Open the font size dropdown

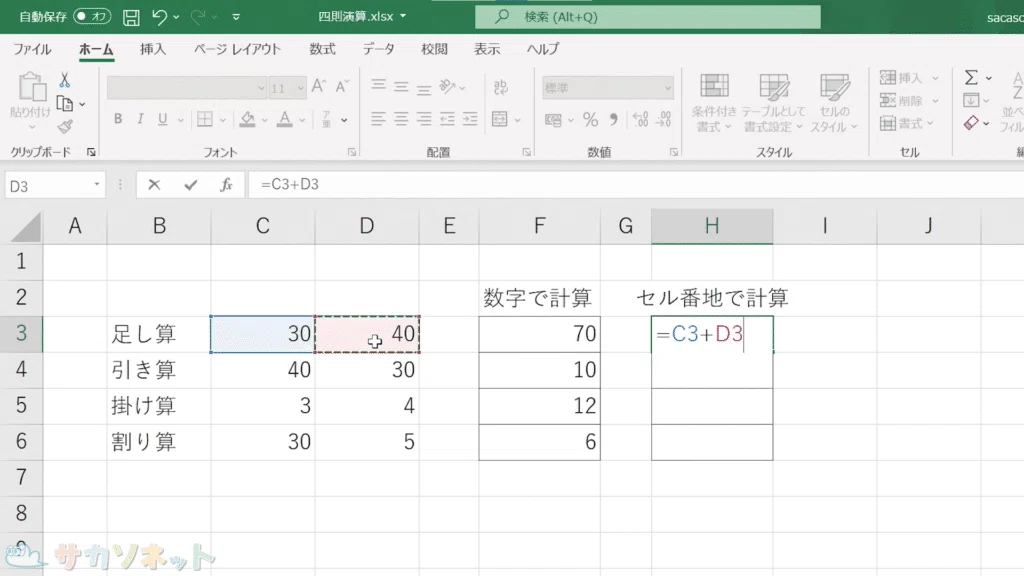(300, 88)
